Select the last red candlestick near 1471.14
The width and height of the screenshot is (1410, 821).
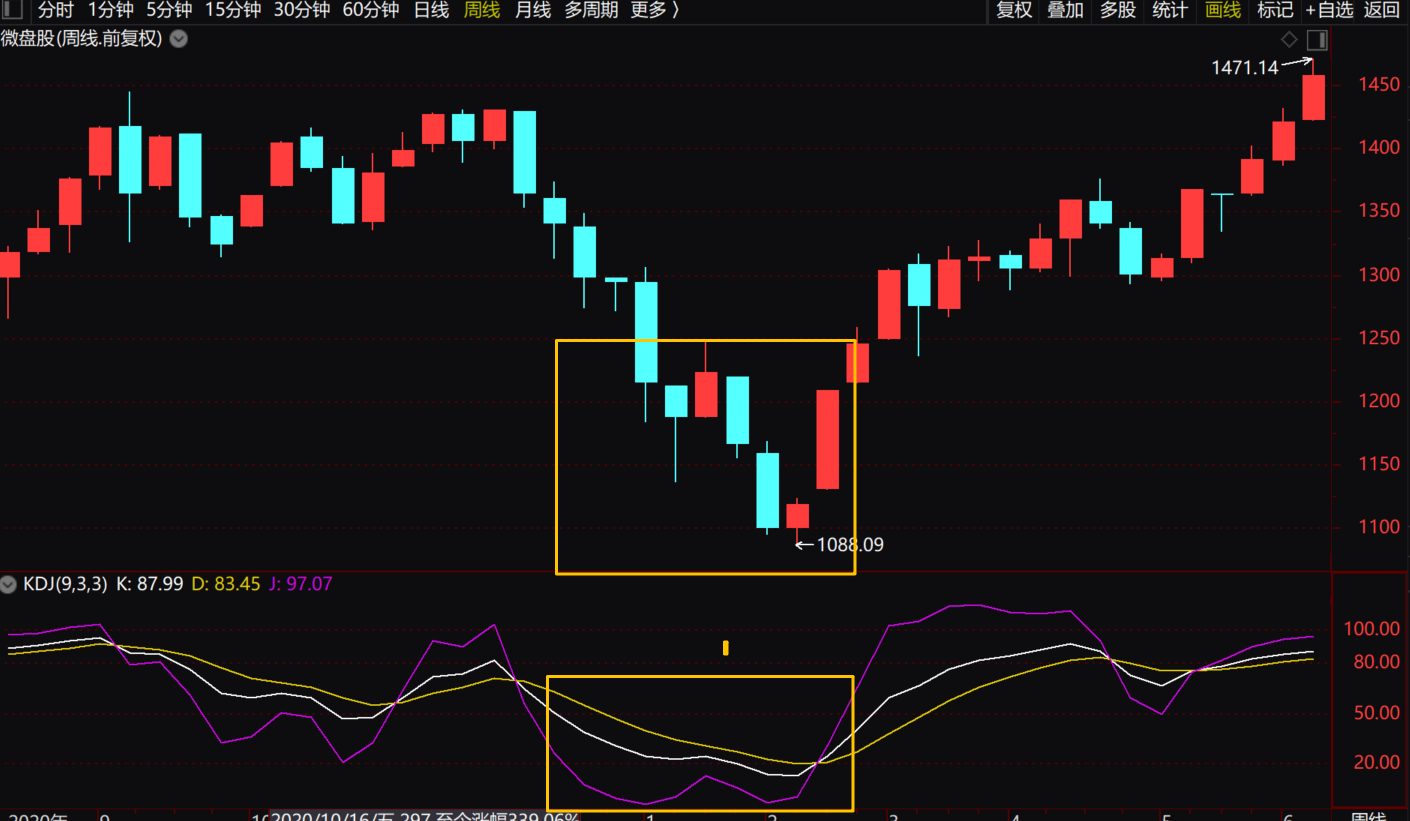(1313, 97)
